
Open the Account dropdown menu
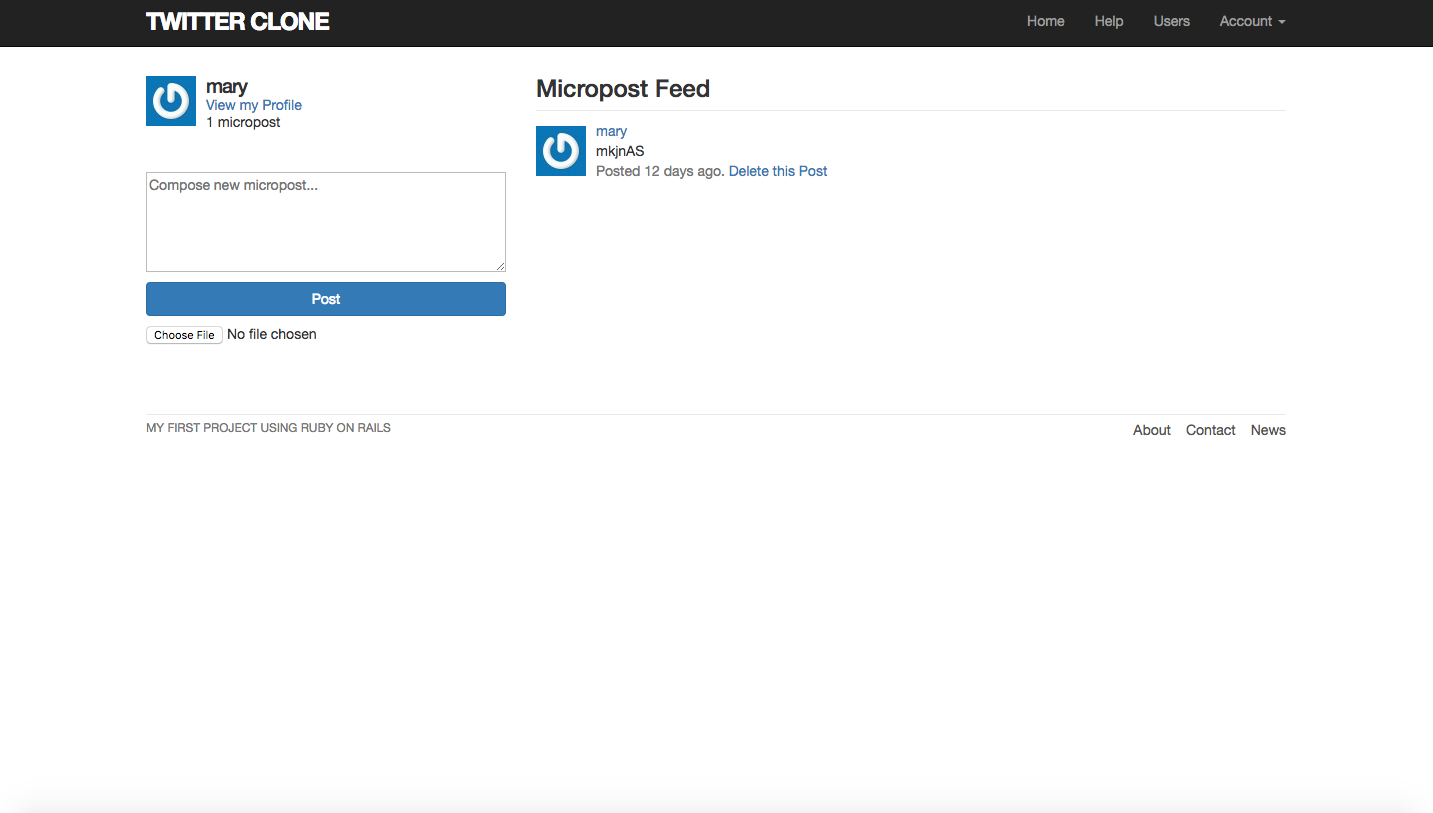[1252, 21]
